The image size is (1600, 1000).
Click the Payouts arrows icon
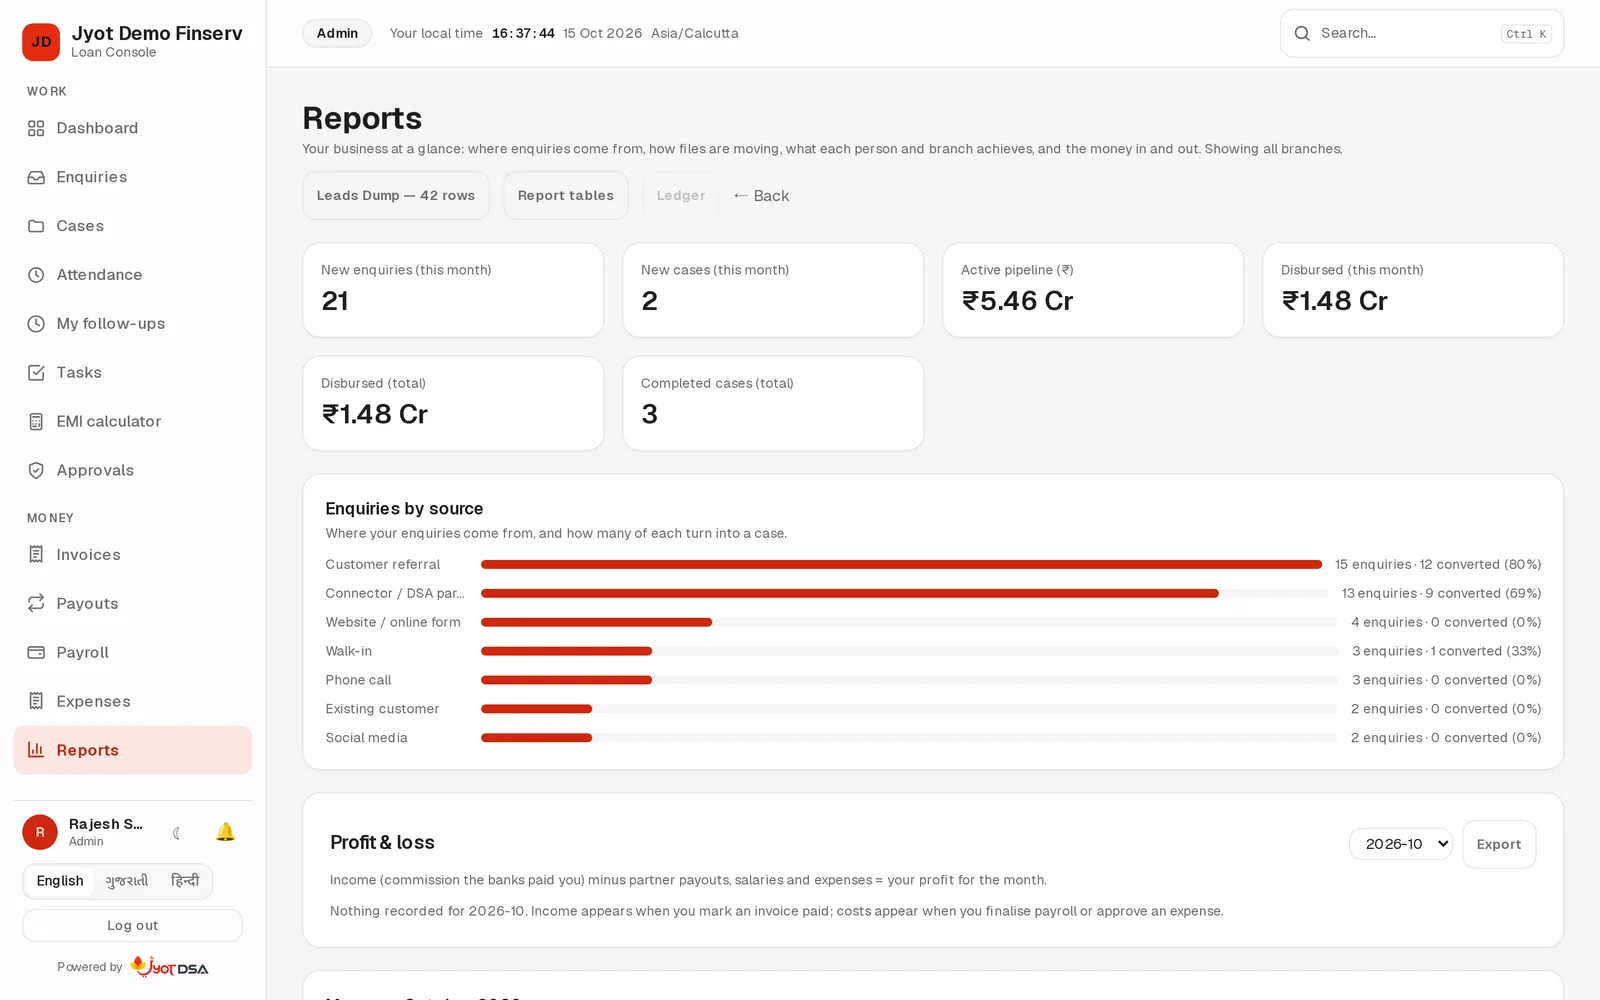pyautogui.click(x=36, y=604)
